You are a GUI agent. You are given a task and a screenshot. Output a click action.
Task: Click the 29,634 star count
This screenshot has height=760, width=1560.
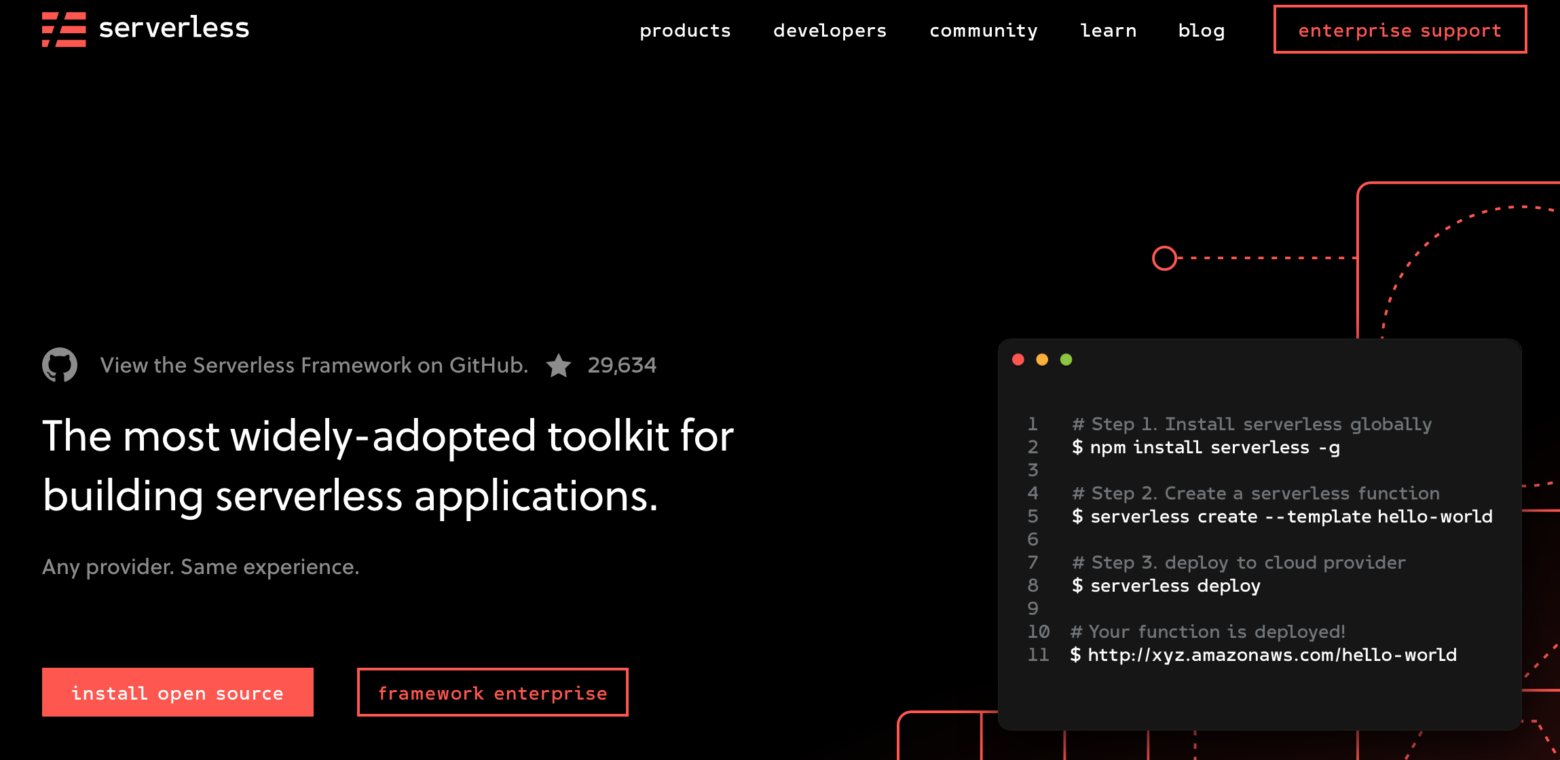click(622, 365)
